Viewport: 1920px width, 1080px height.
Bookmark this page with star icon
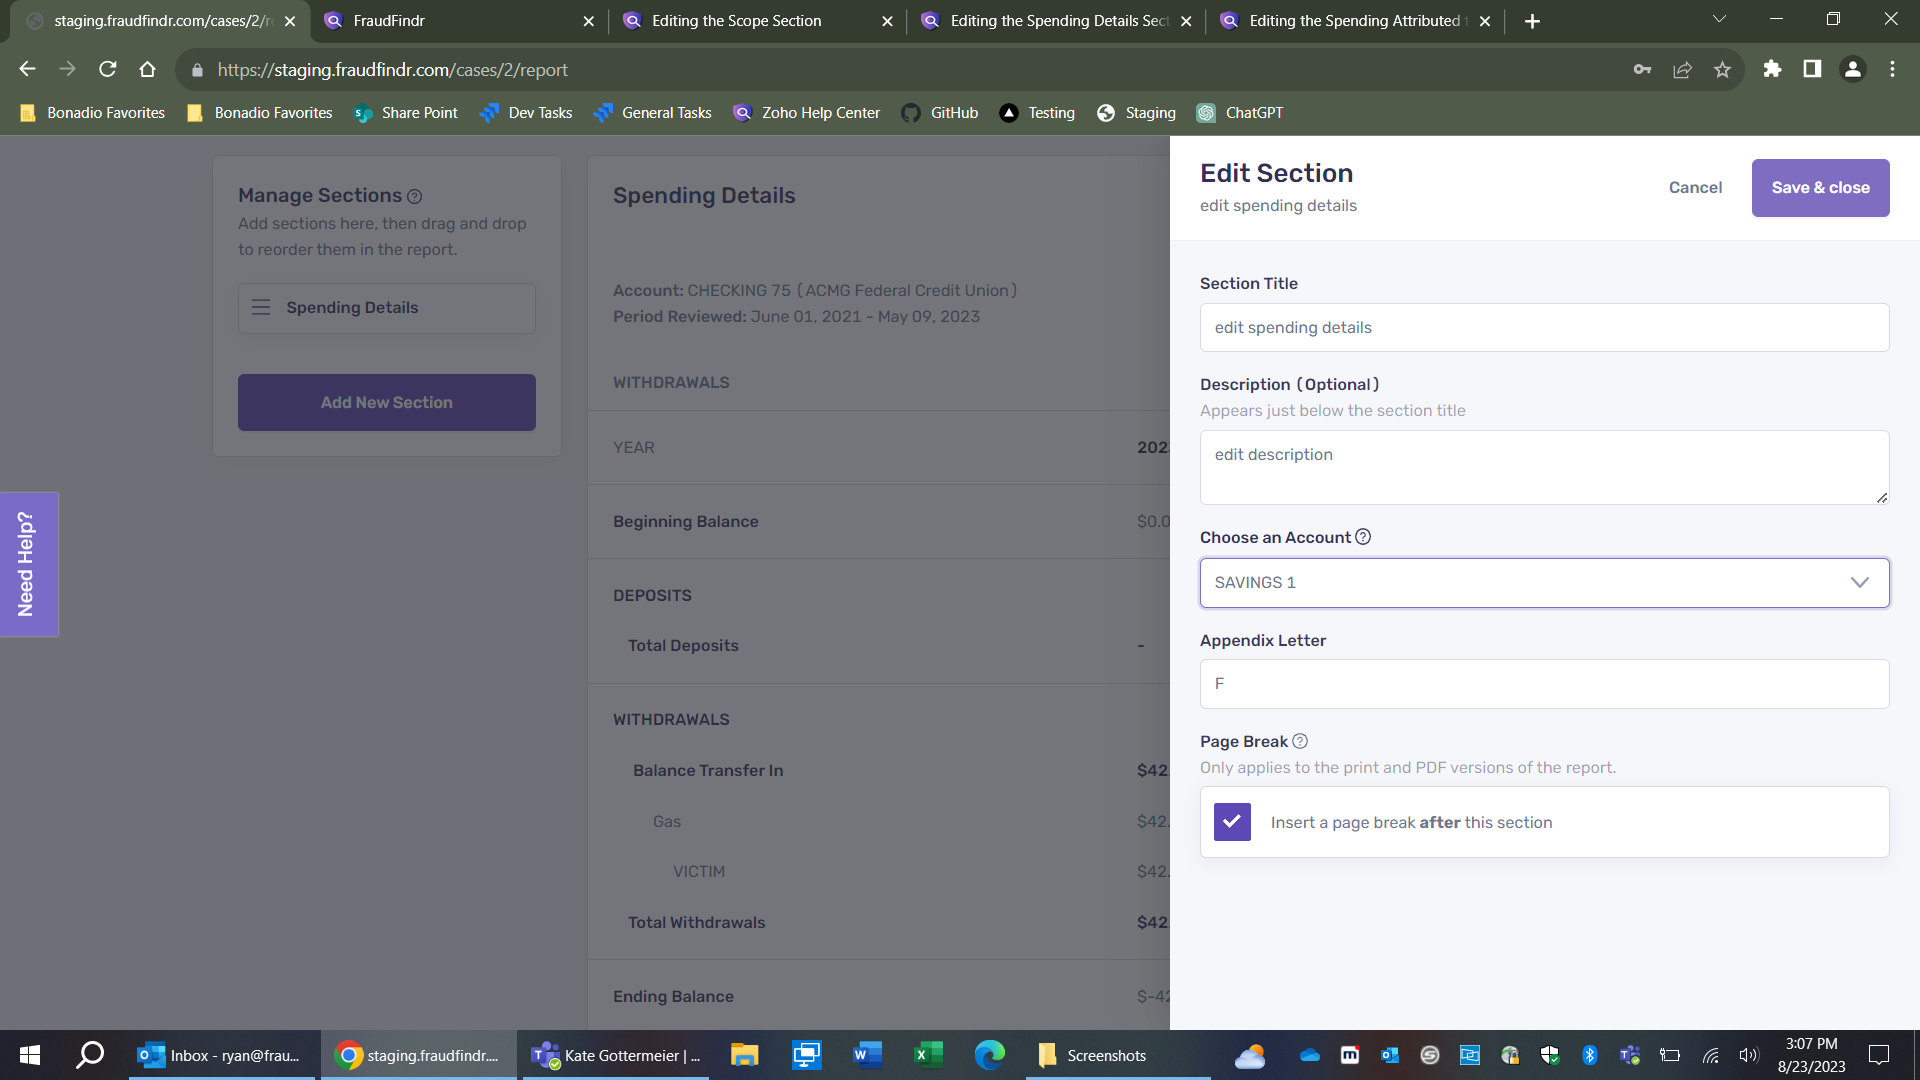1722,69
